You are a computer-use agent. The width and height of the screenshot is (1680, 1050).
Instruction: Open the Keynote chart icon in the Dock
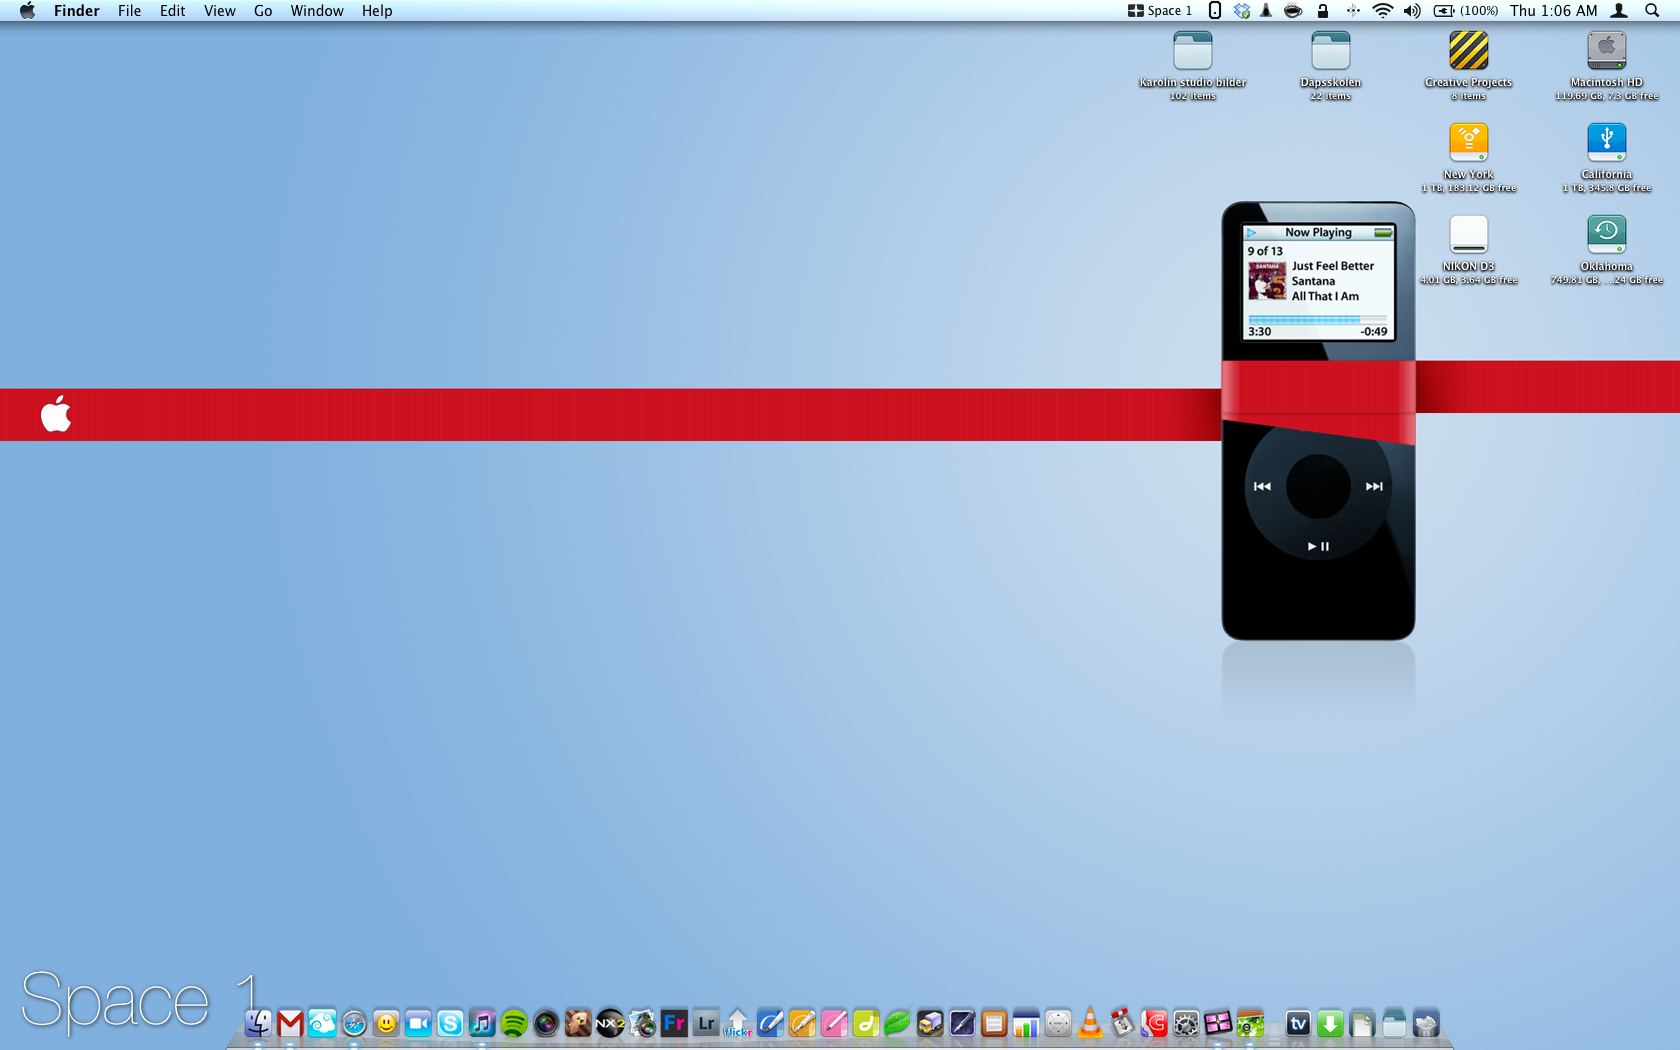1026,1023
